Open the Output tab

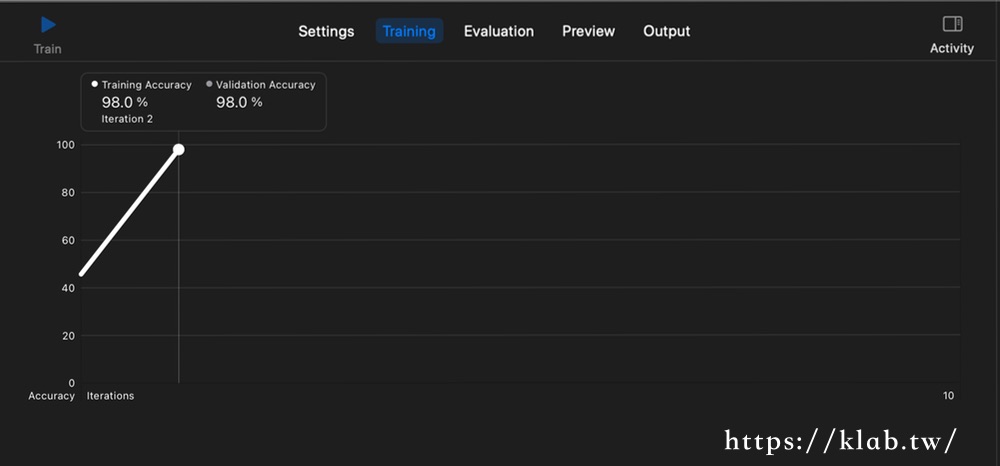point(666,31)
